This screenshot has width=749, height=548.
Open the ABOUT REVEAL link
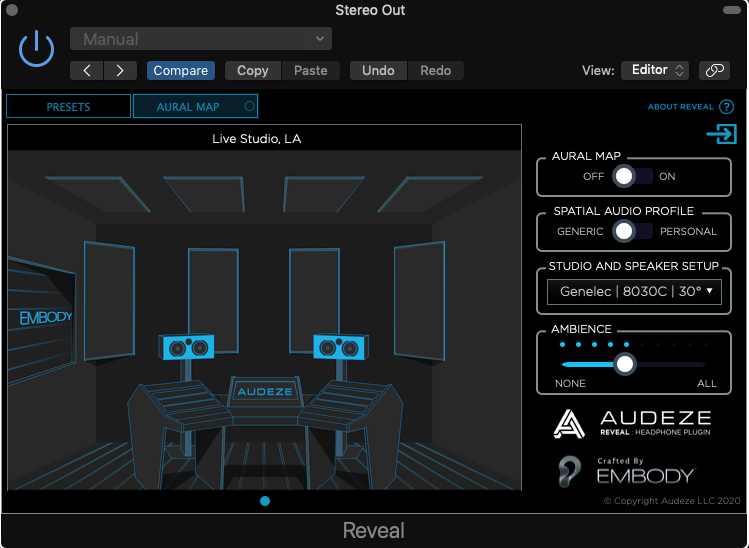[x=680, y=107]
